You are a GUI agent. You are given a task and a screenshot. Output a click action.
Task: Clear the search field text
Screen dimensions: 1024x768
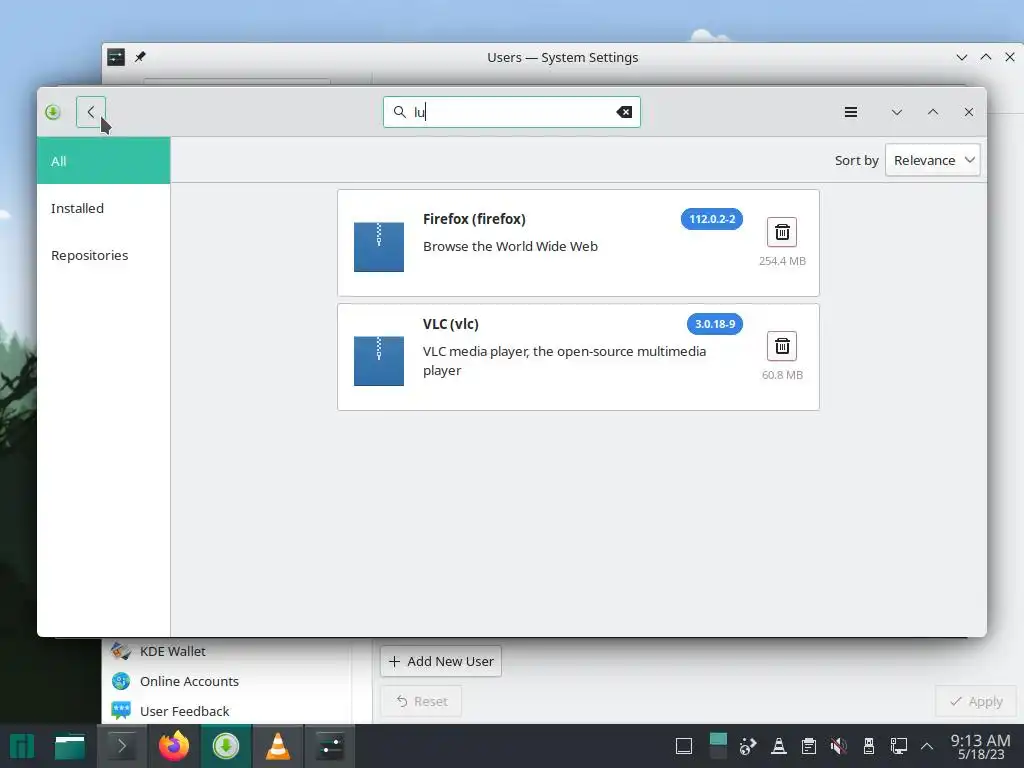click(x=624, y=112)
